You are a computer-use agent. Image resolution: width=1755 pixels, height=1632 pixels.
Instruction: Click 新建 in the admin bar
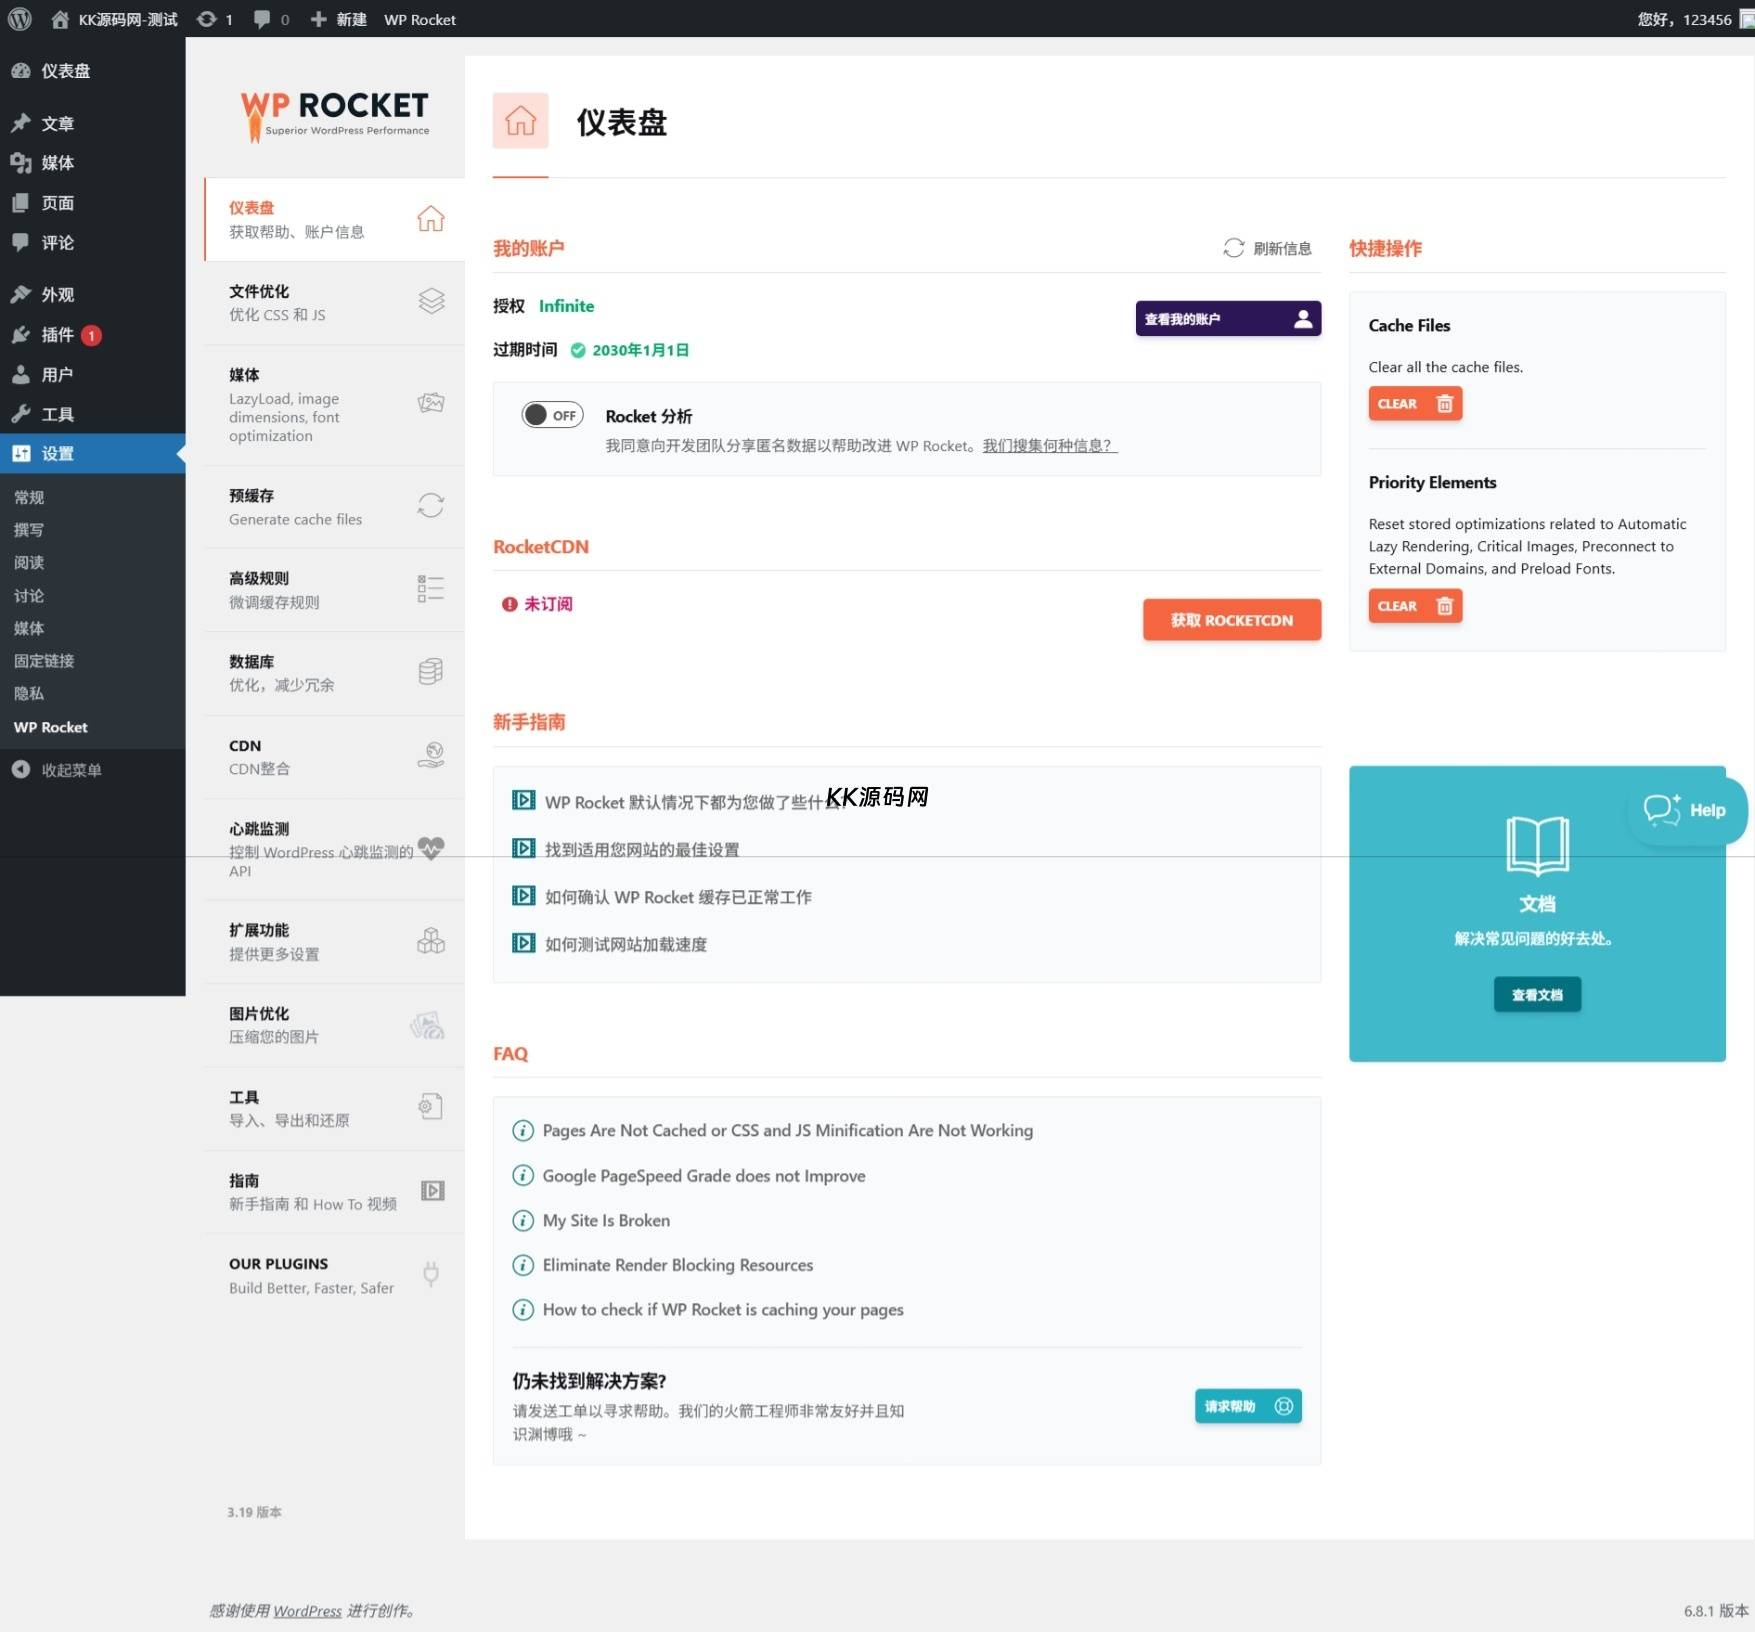point(338,19)
